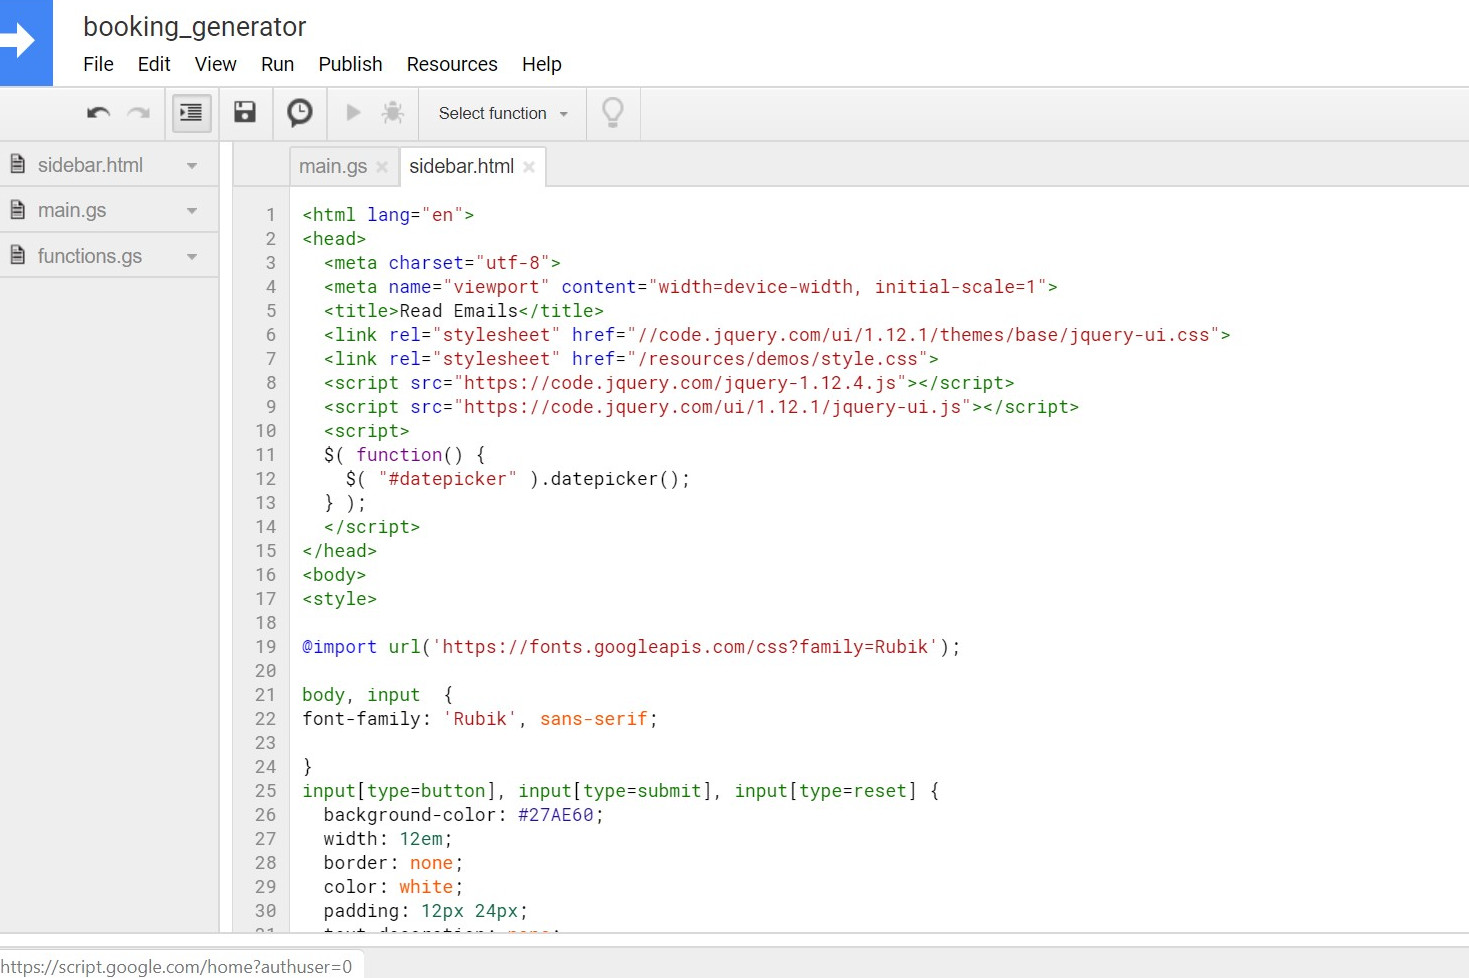Open current project's triggers clock icon
1469x978 pixels.
click(299, 112)
